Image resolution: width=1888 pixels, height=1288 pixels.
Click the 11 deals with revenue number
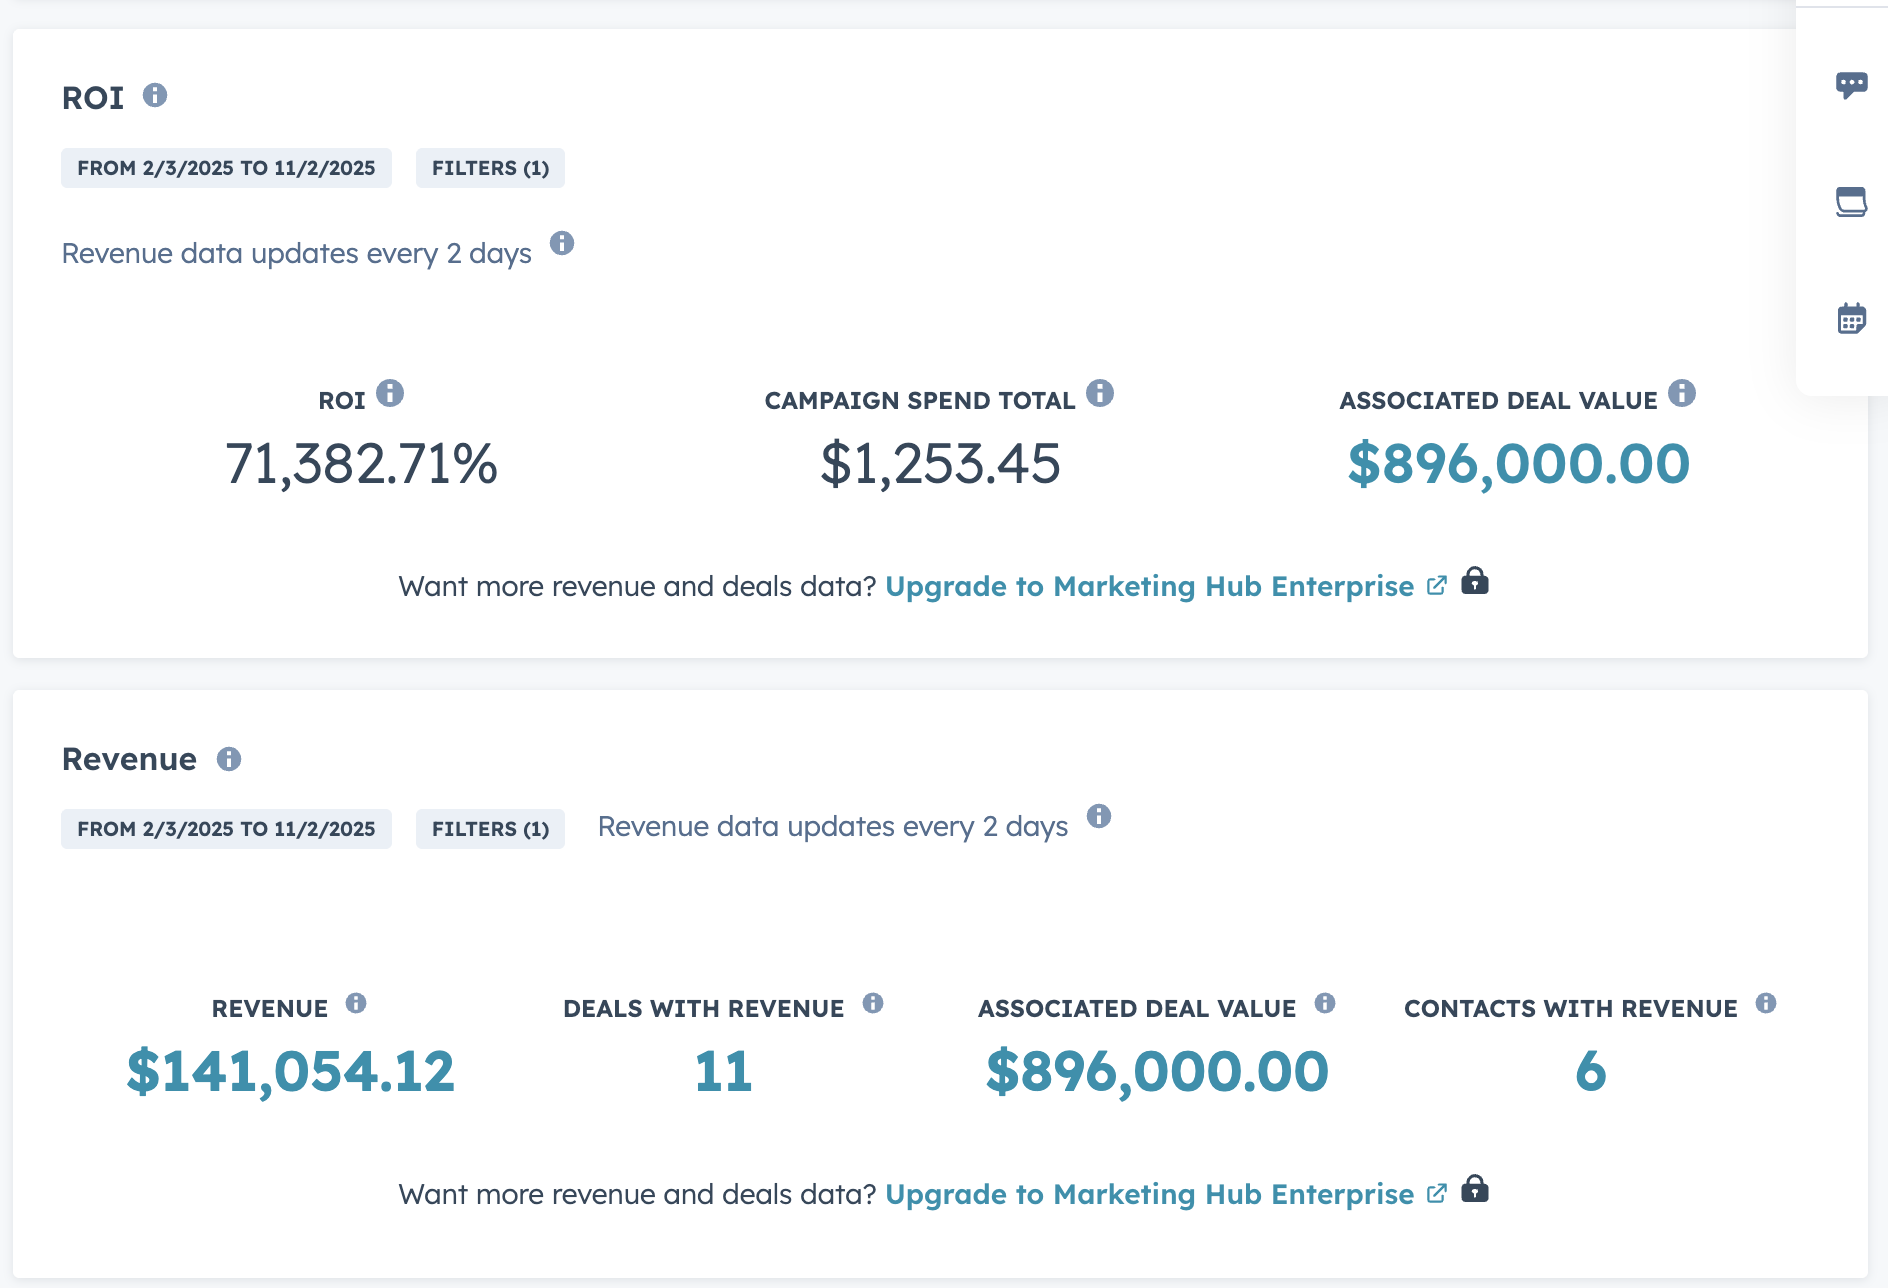click(723, 1071)
